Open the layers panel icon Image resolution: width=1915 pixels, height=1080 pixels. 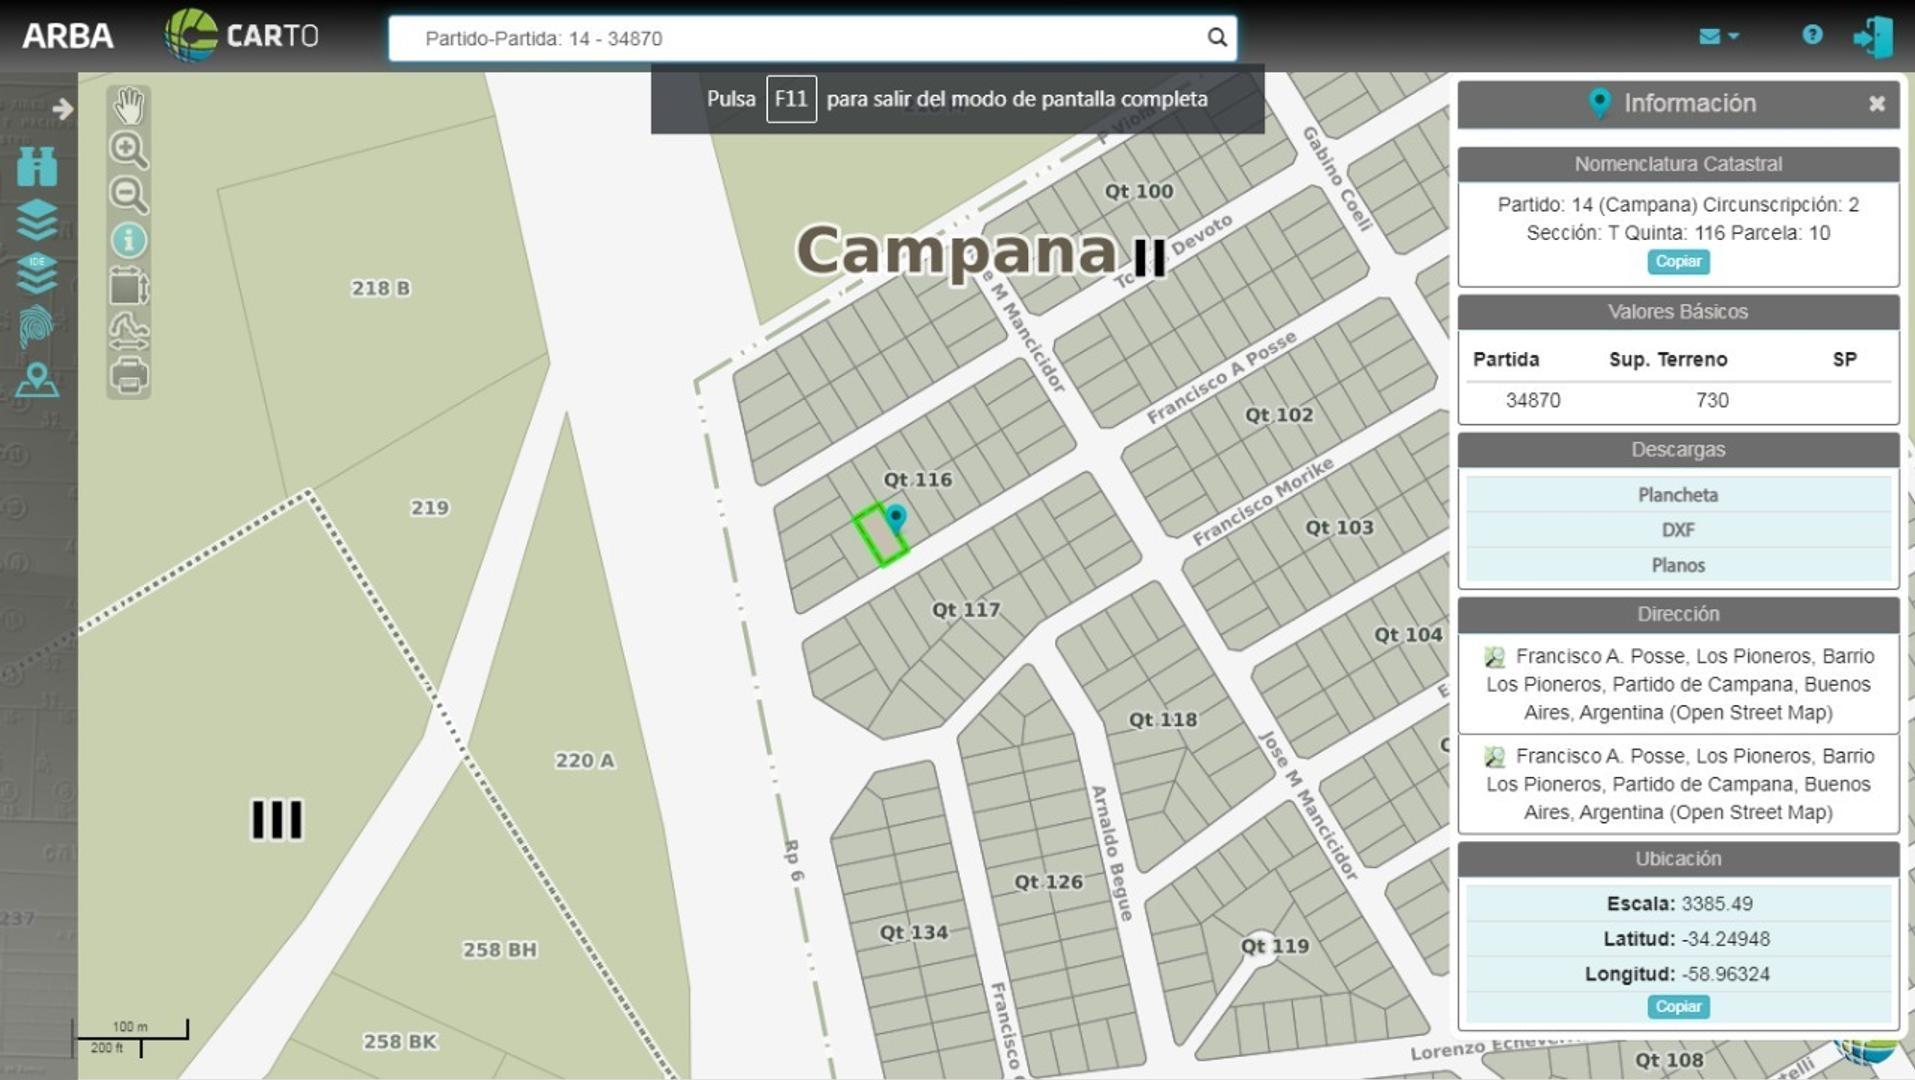coord(37,220)
